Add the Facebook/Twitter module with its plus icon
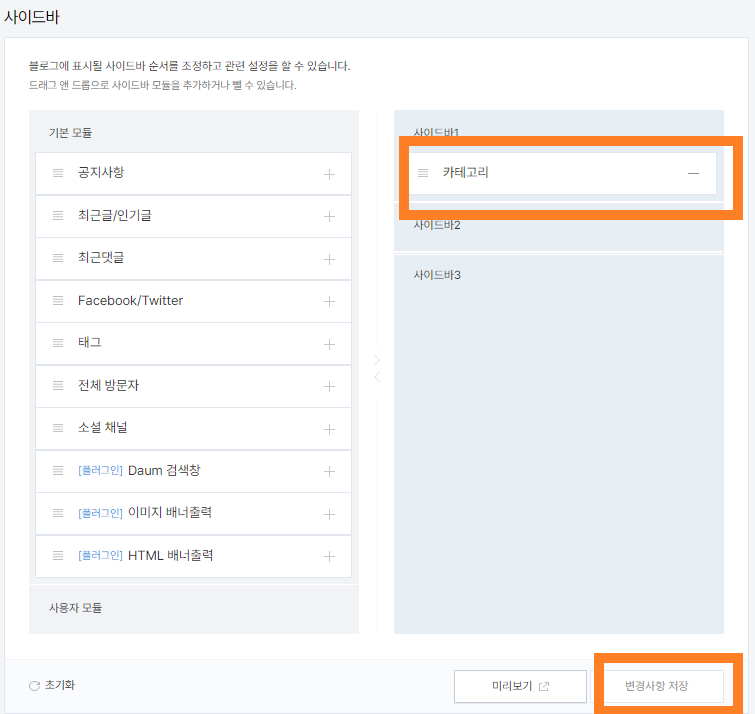Image resolution: width=755 pixels, height=714 pixels. 329,302
